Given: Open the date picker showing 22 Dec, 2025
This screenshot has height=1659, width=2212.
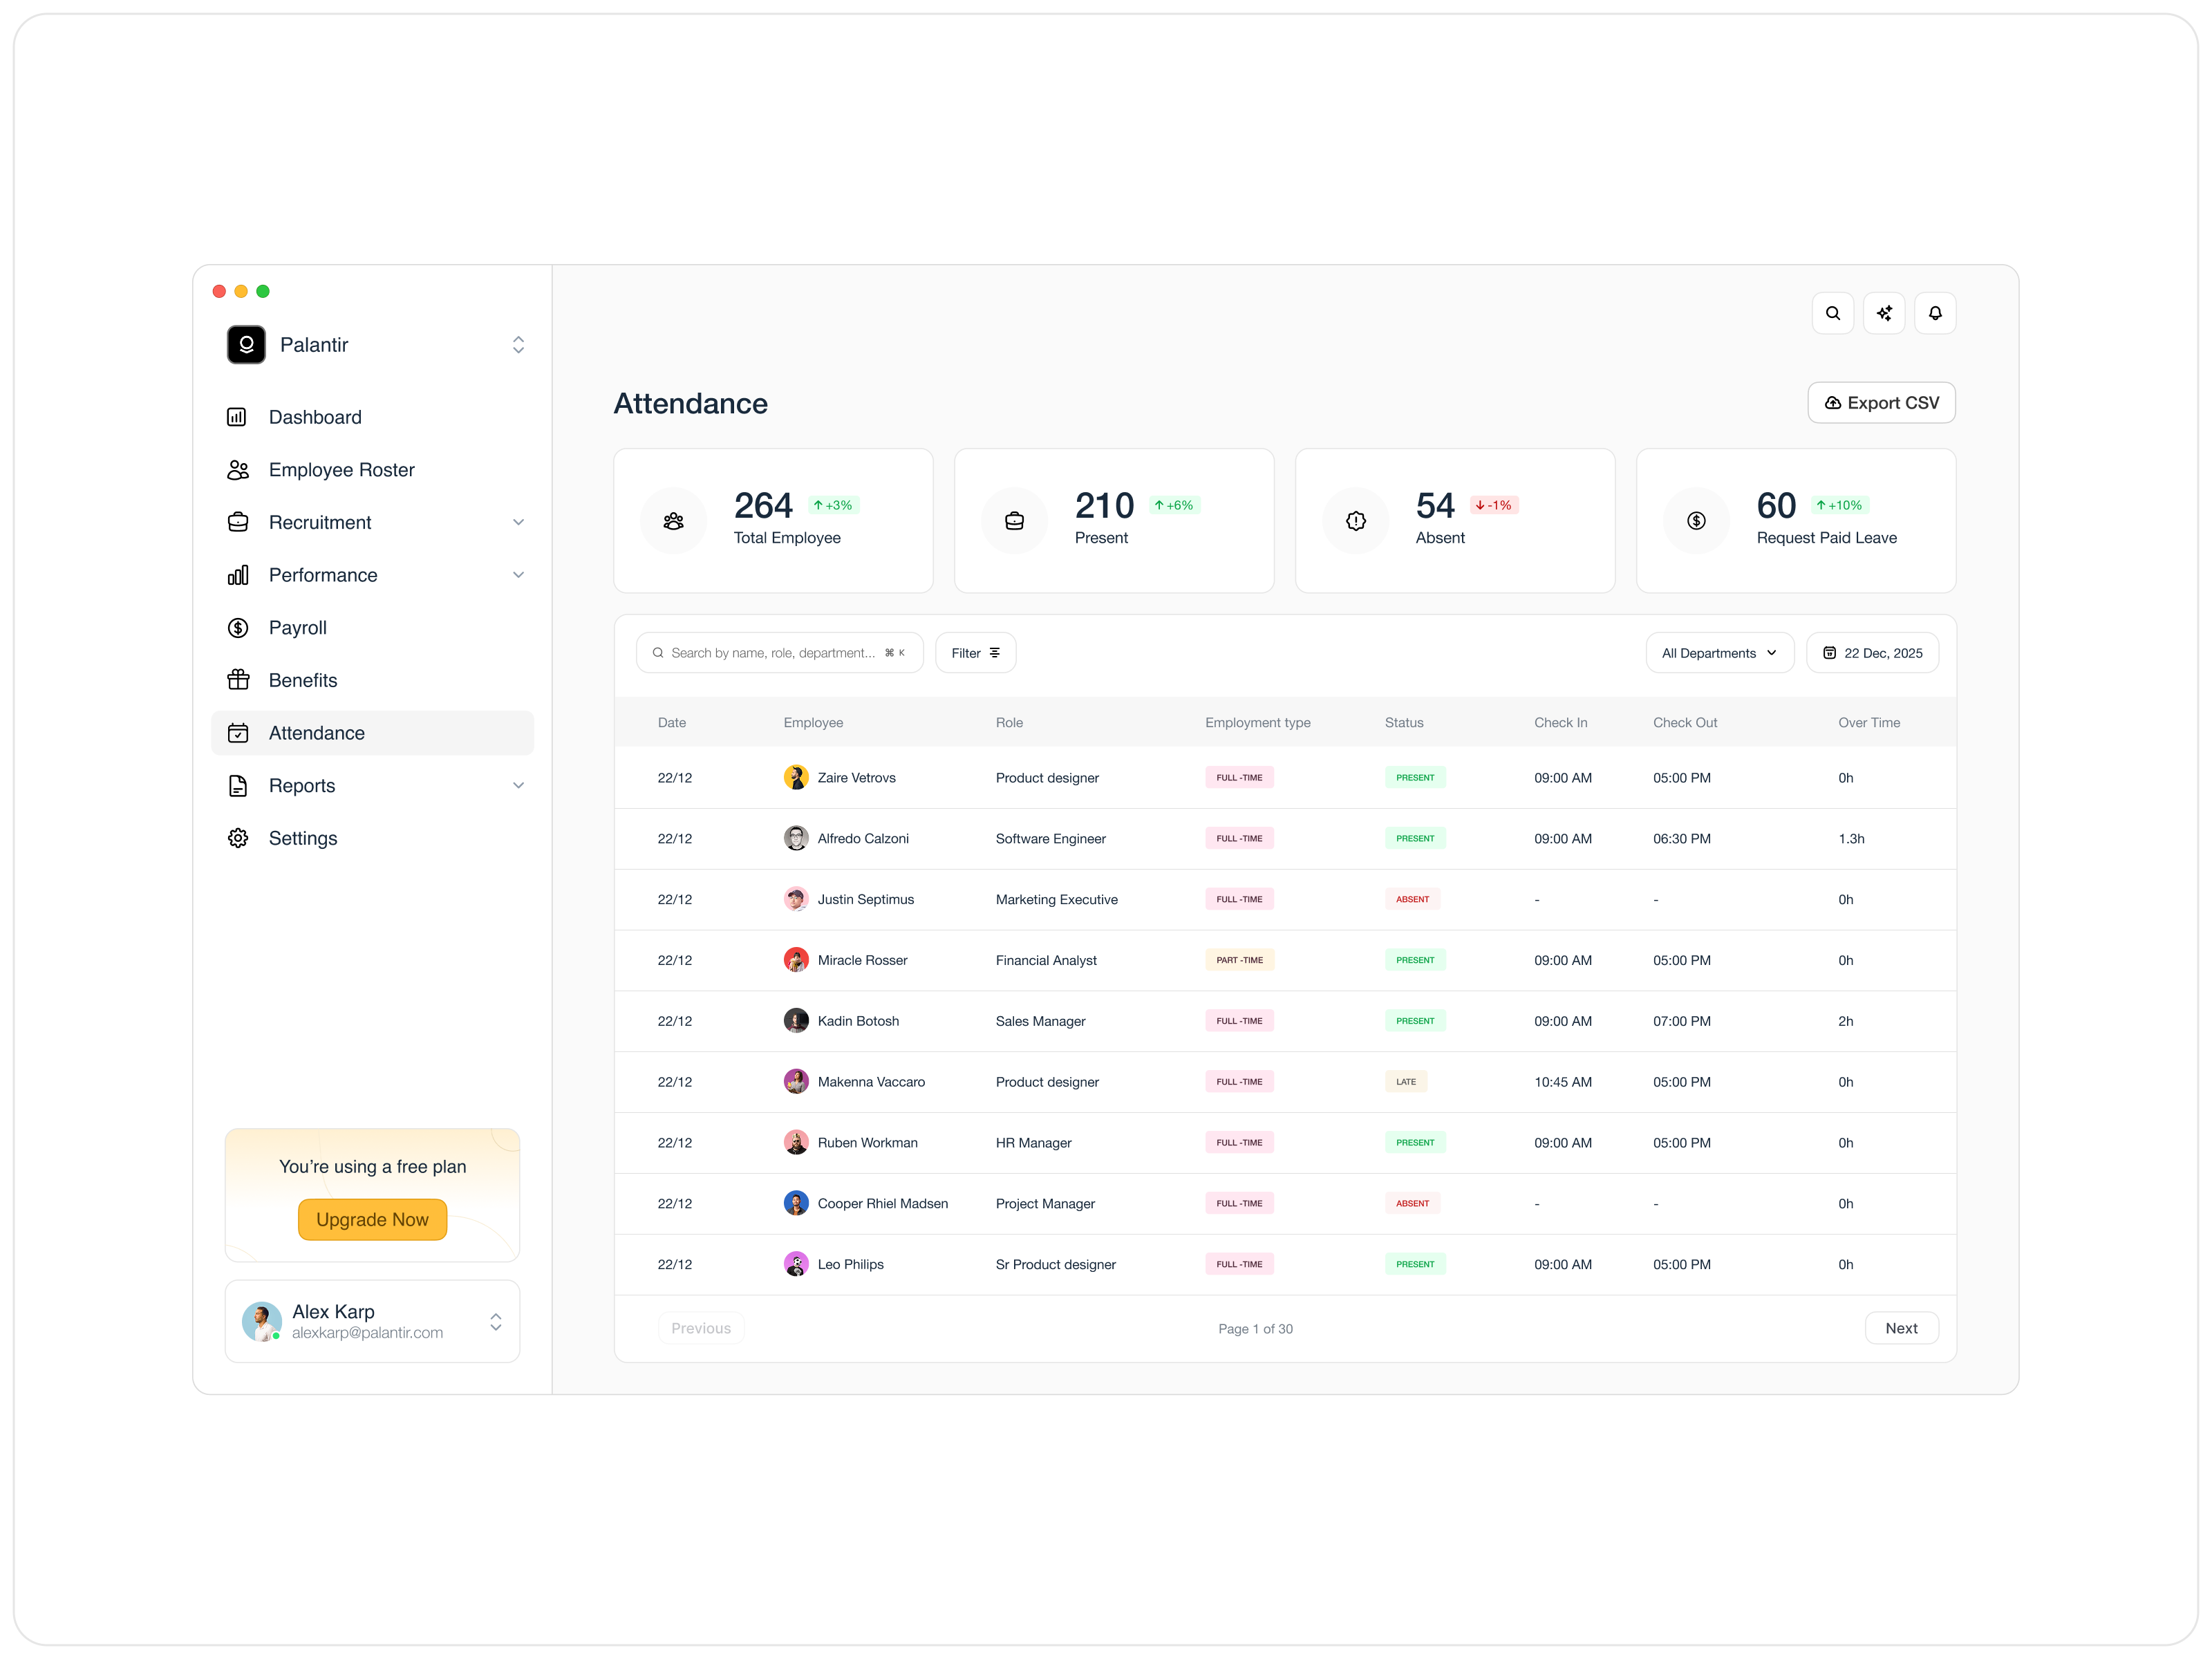Looking at the screenshot, I should click(x=1872, y=652).
